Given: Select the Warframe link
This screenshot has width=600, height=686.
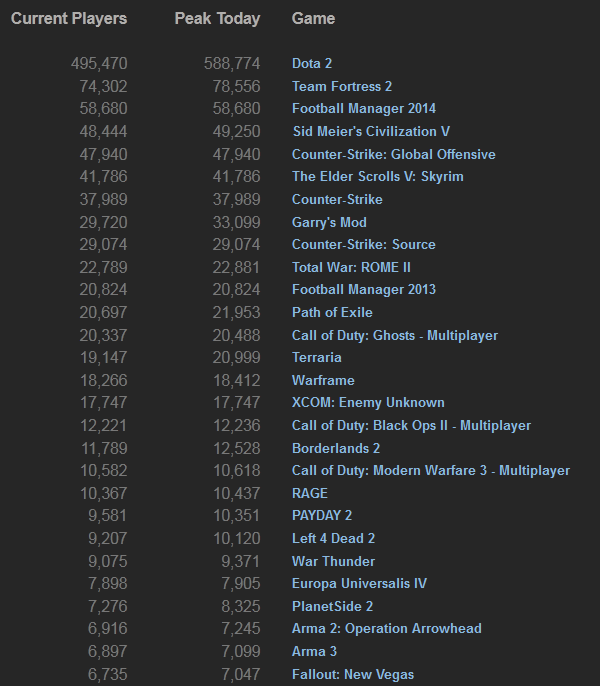Looking at the screenshot, I should point(323,380).
